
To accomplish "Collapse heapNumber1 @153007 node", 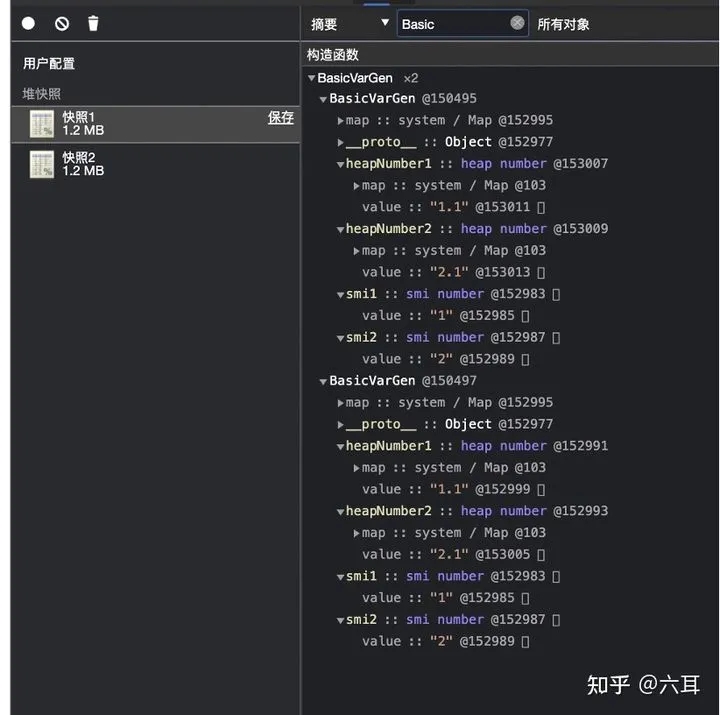I will (x=341, y=164).
